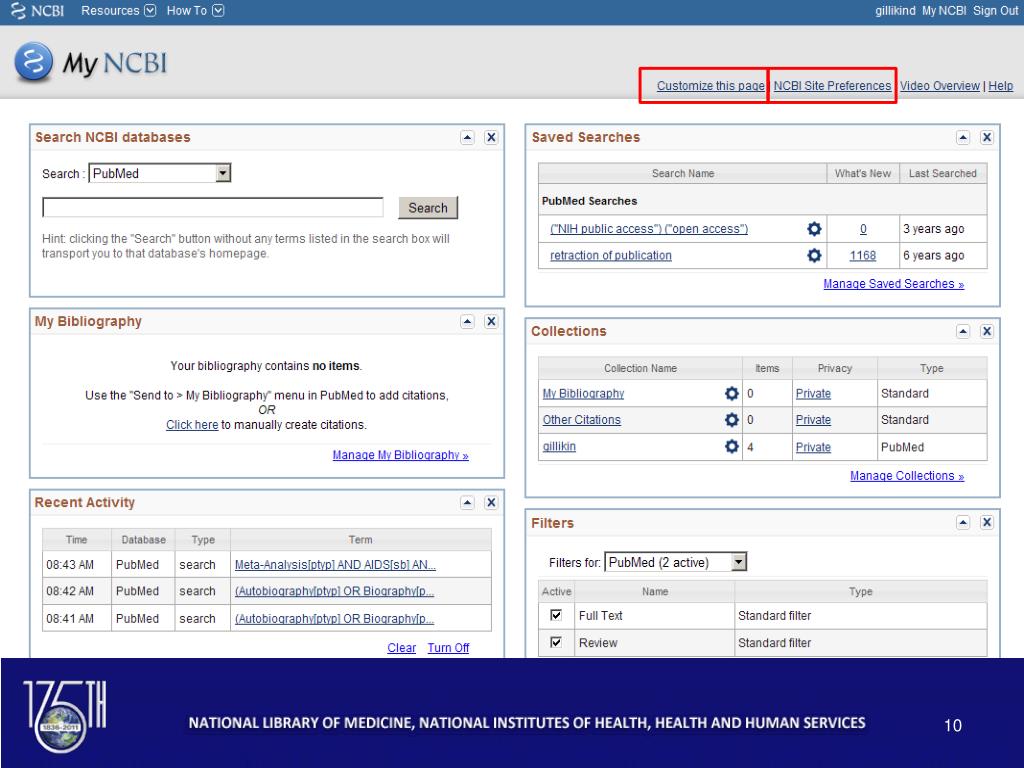1024x768 pixels.
Task: Click the Collection Name column header
Action: tap(640, 368)
